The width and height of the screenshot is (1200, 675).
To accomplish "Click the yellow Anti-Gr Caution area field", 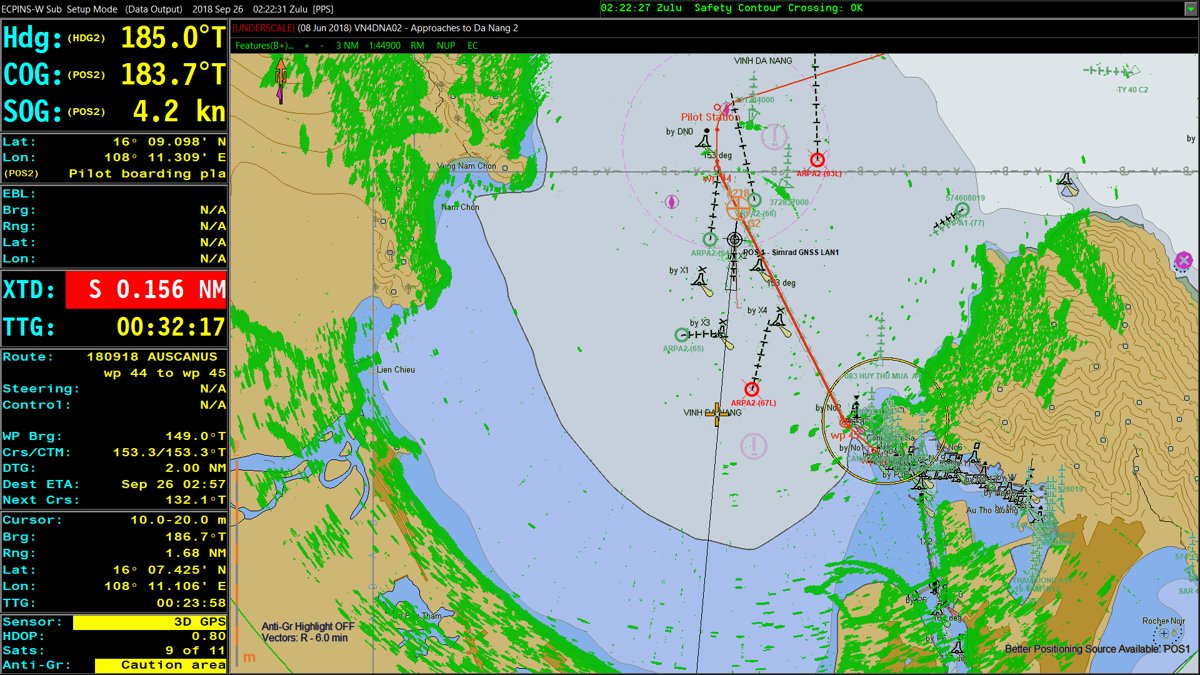I will pos(161,665).
